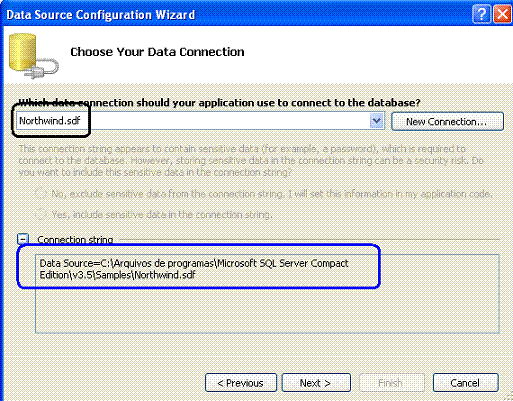This screenshot has width=513, height=401.
Task: Click the disabled Finish button
Action: tap(391, 383)
